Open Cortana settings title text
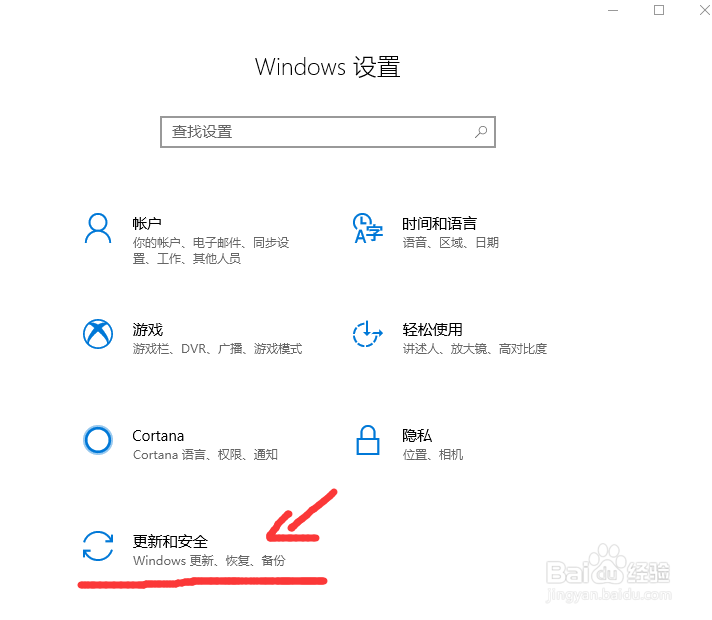 tap(158, 436)
